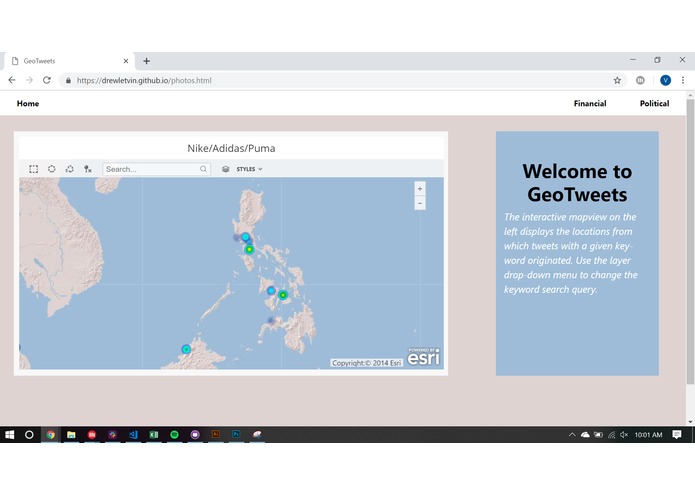695x494 pixels.
Task: Open Photoshop from taskbar
Action: click(x=236, y=435)
